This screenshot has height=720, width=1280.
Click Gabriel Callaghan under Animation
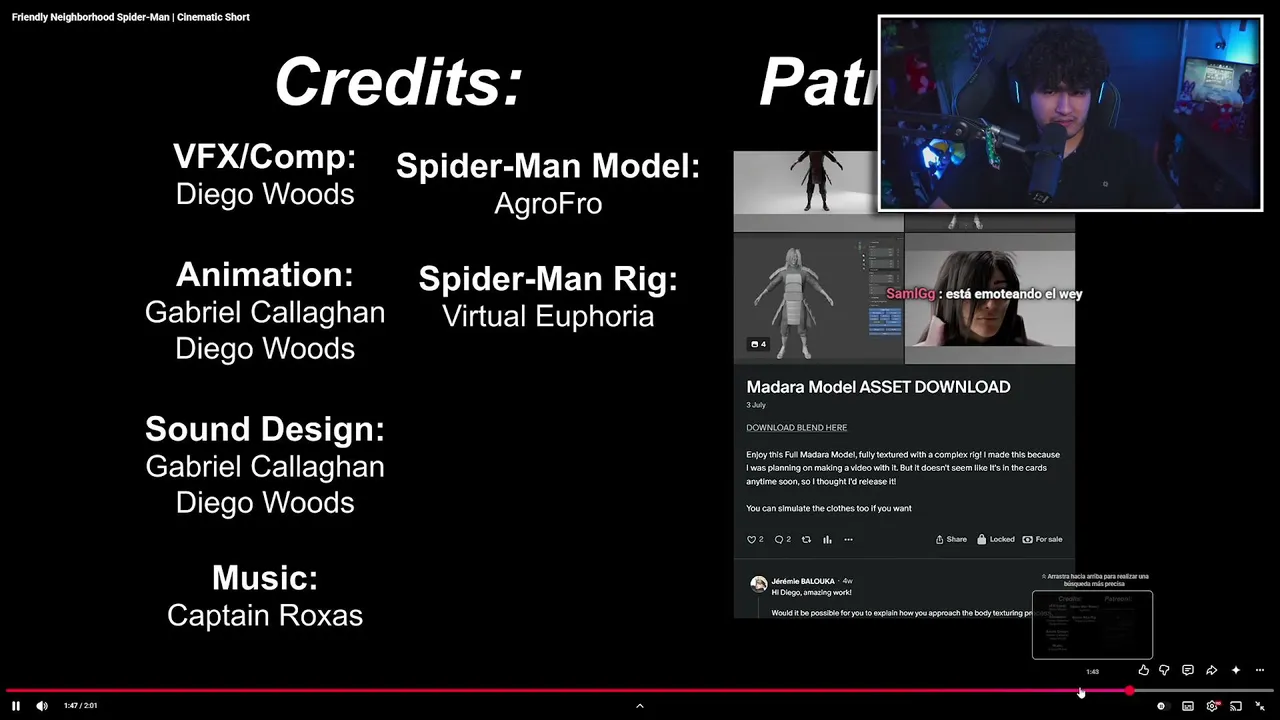tap(265, 312)
